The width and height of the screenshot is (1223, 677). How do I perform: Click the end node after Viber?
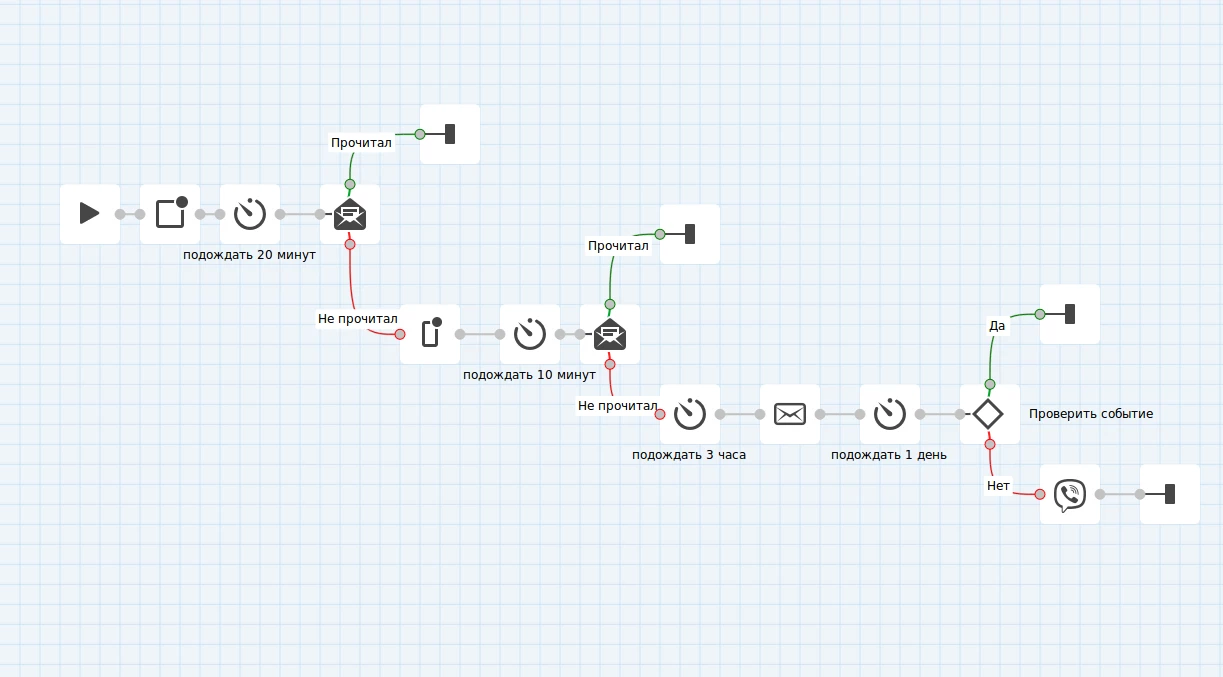click(x=1169, y=494)
